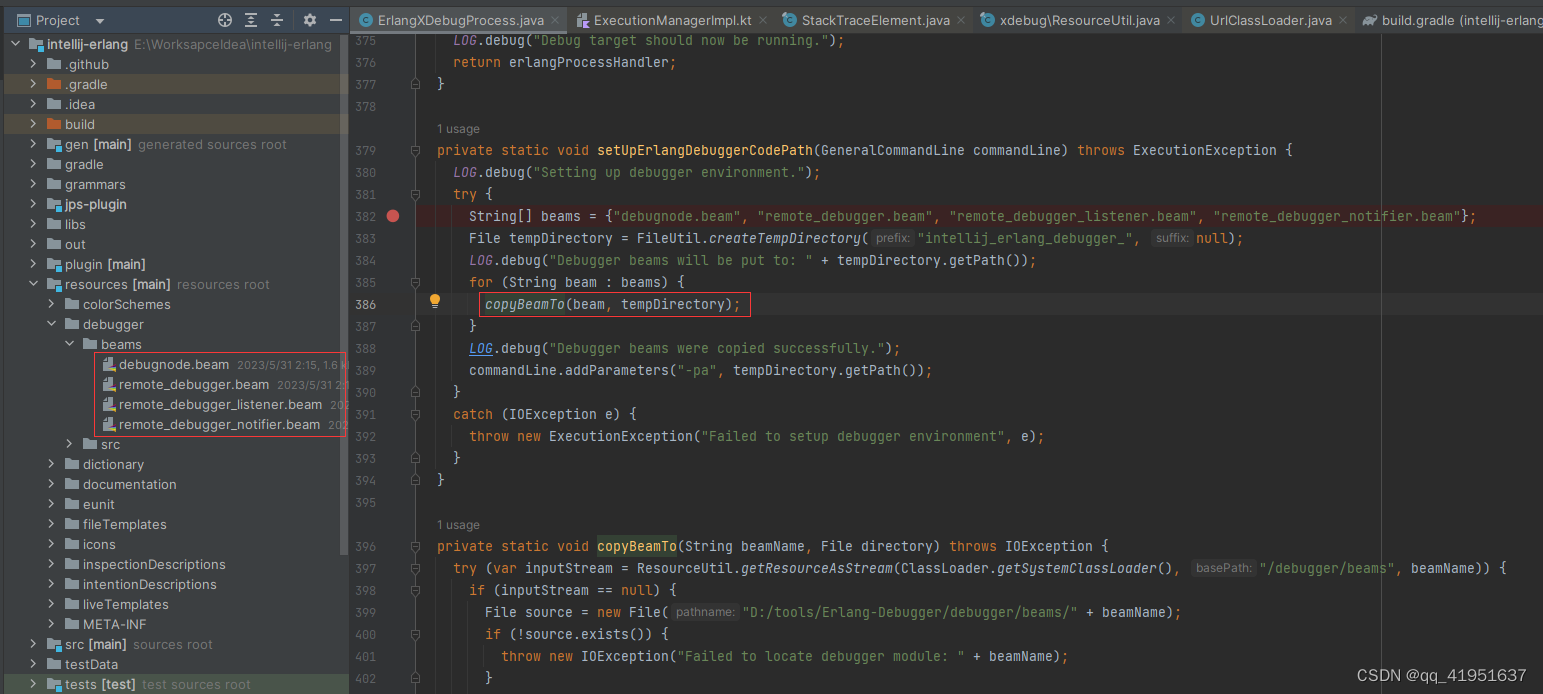Collapse the setUpErlangDebuggerCodePath method fold arrow
The image size is (1543, 694).
[x=415, y=150]
